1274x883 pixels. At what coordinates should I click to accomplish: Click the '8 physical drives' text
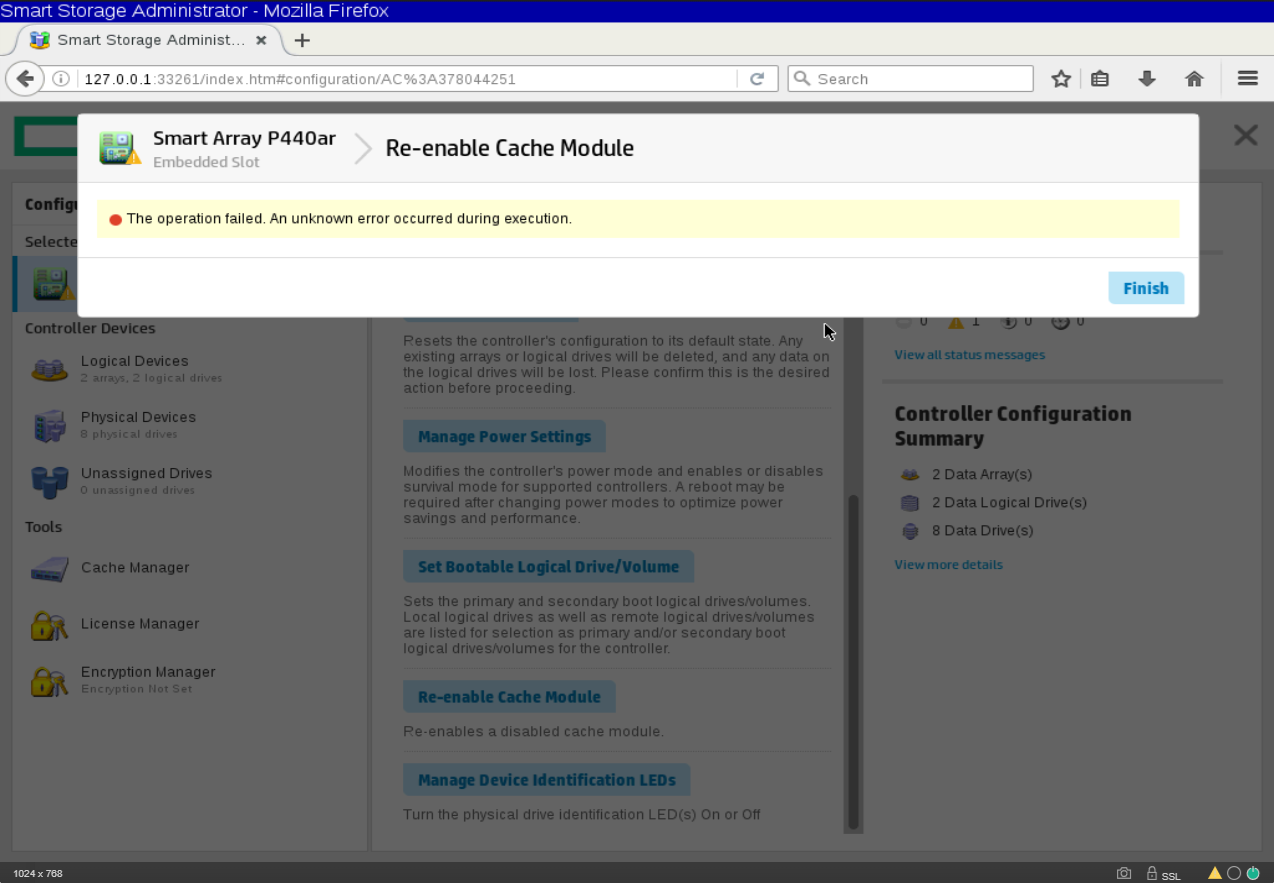click(129, 434)
